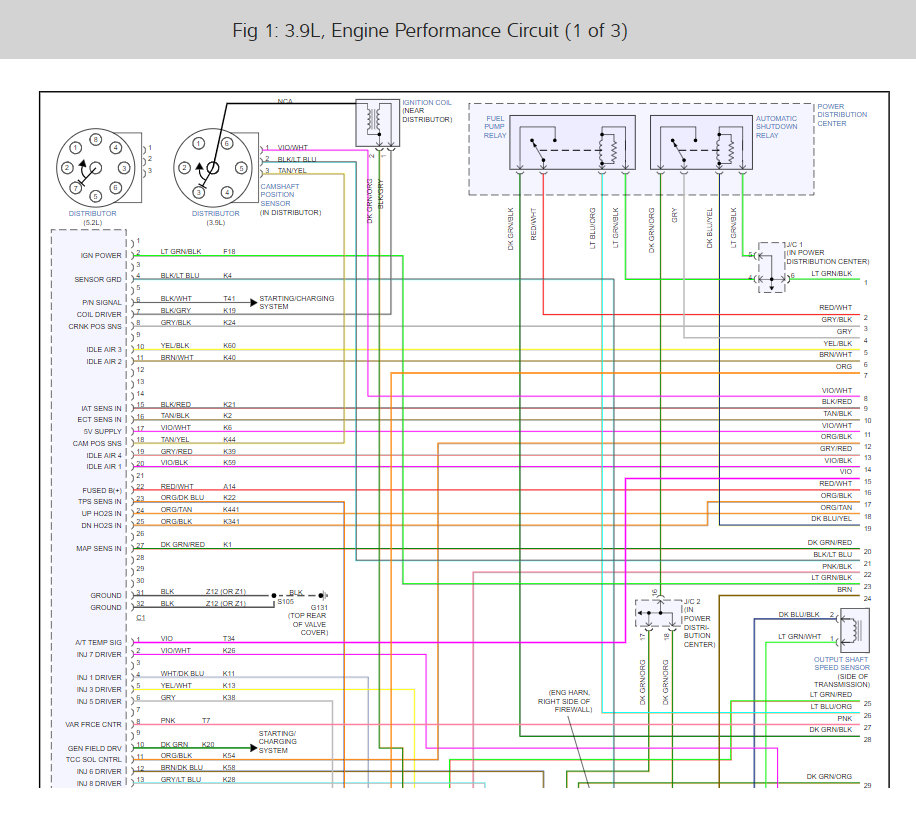Click the '(ENG HARN, RIGHT SIDE OF FIREWALL)' note
This screenshot has height=815, width=916.
[x=564, y=701]
